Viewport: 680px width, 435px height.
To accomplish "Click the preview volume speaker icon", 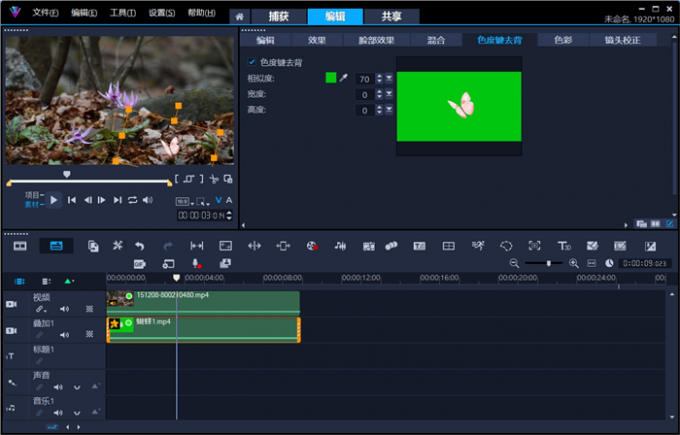I will coord(147,200).
